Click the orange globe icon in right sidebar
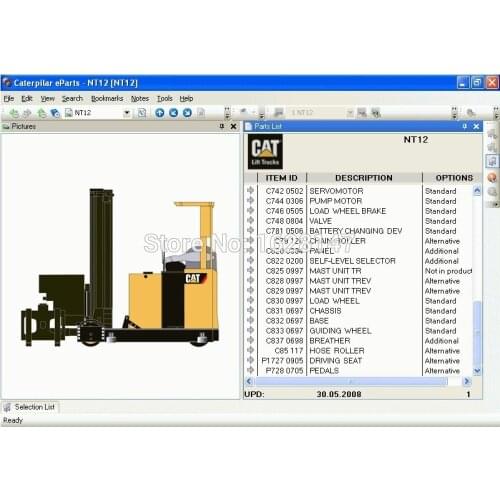The height and width of the screenshot is (500, 500). coord(492,177)
